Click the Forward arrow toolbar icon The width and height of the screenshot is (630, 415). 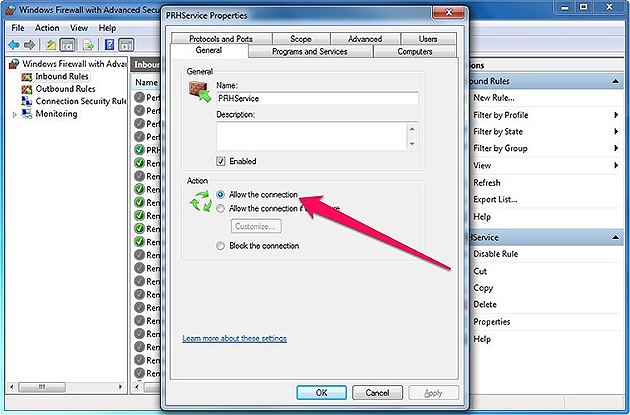coord(29,45)
